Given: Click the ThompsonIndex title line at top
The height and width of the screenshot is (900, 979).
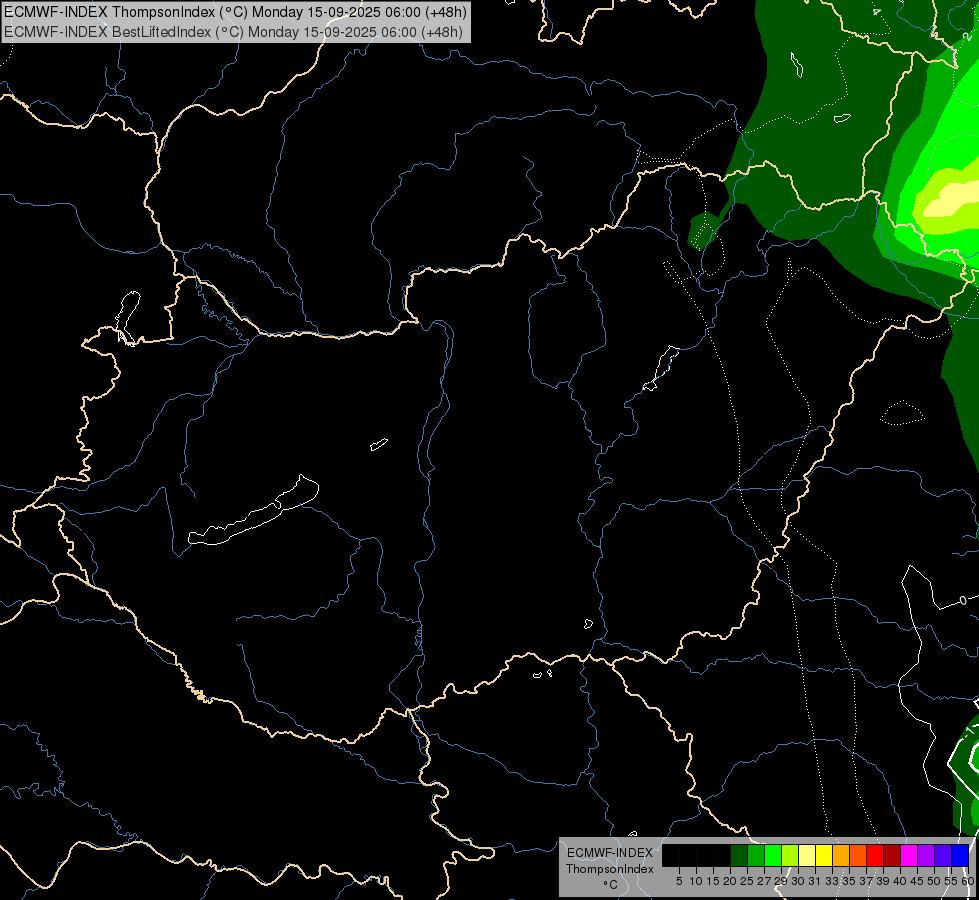Looking at the screenshot, I should coord(235,12).
